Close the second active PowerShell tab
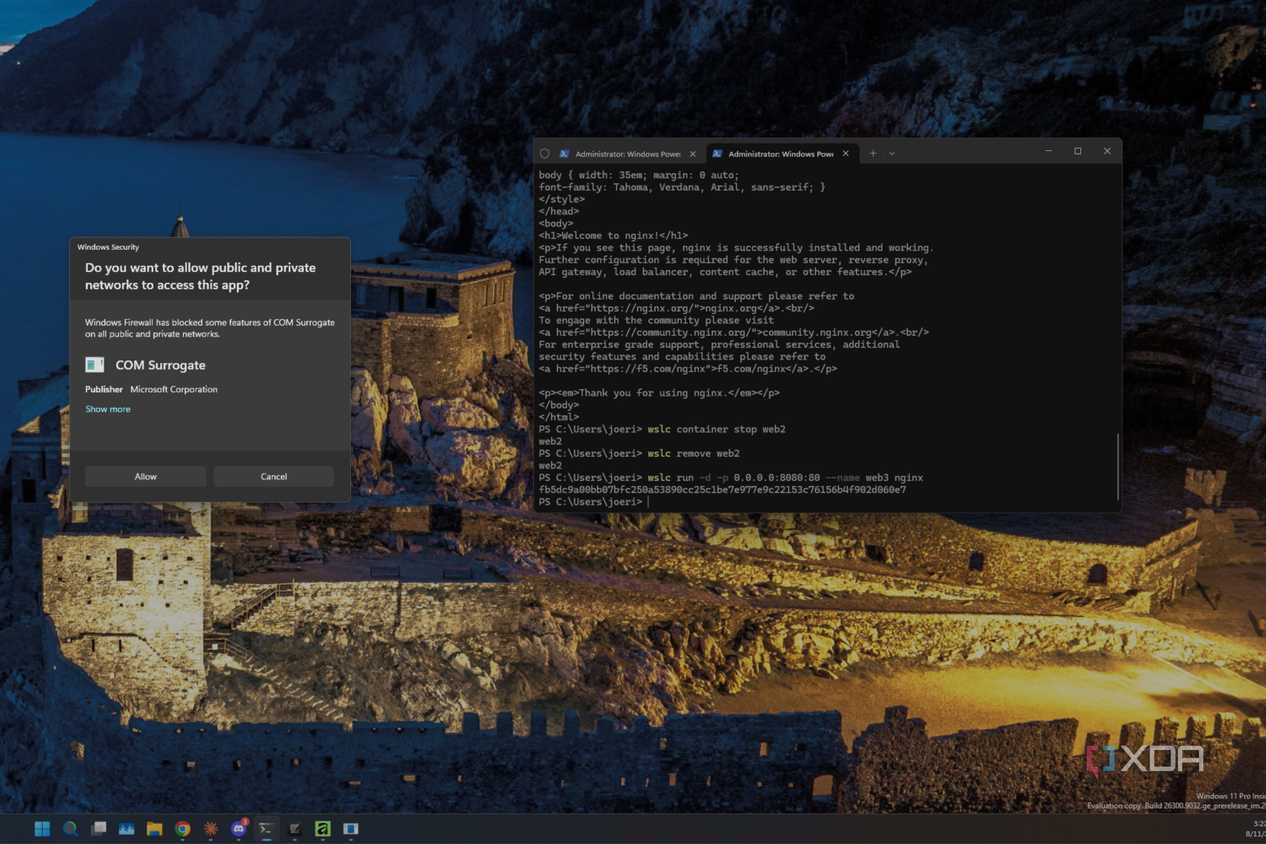 tap(846, 154)
